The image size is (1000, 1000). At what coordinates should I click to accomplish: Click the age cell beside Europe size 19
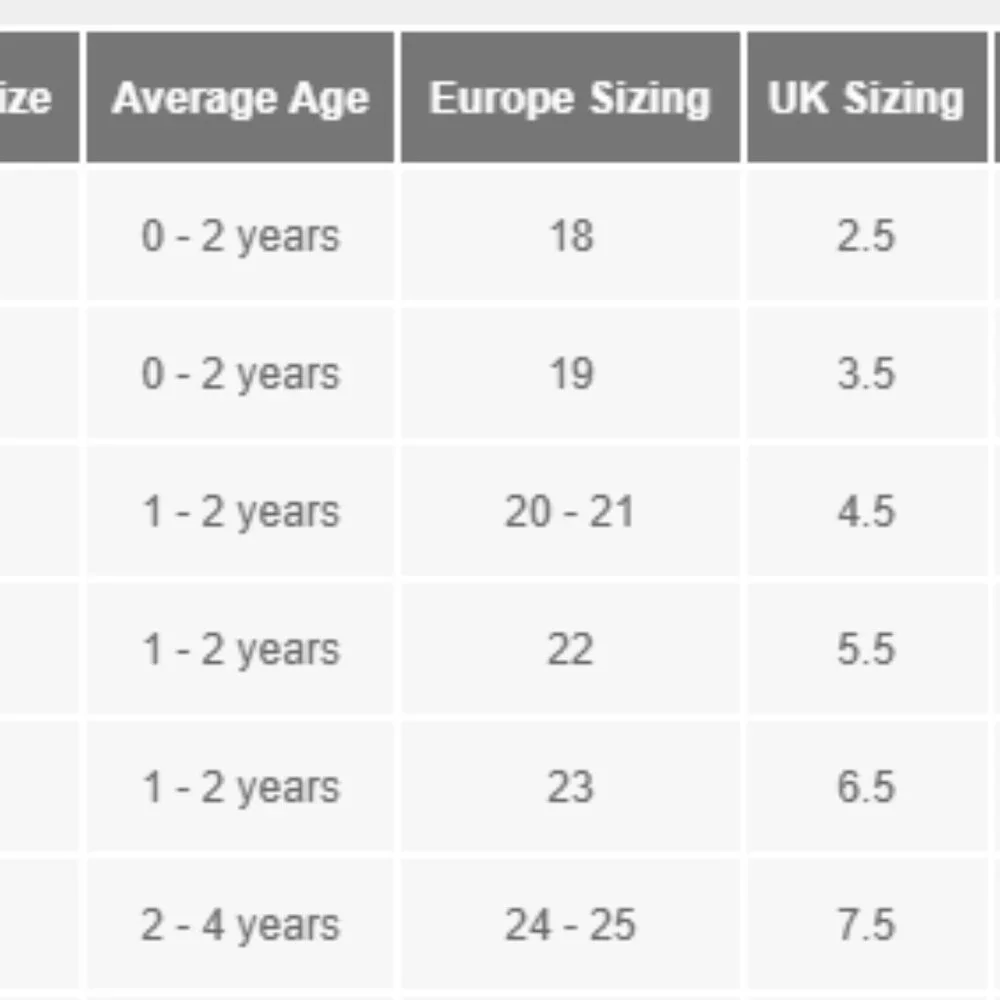tap(241, 374)
